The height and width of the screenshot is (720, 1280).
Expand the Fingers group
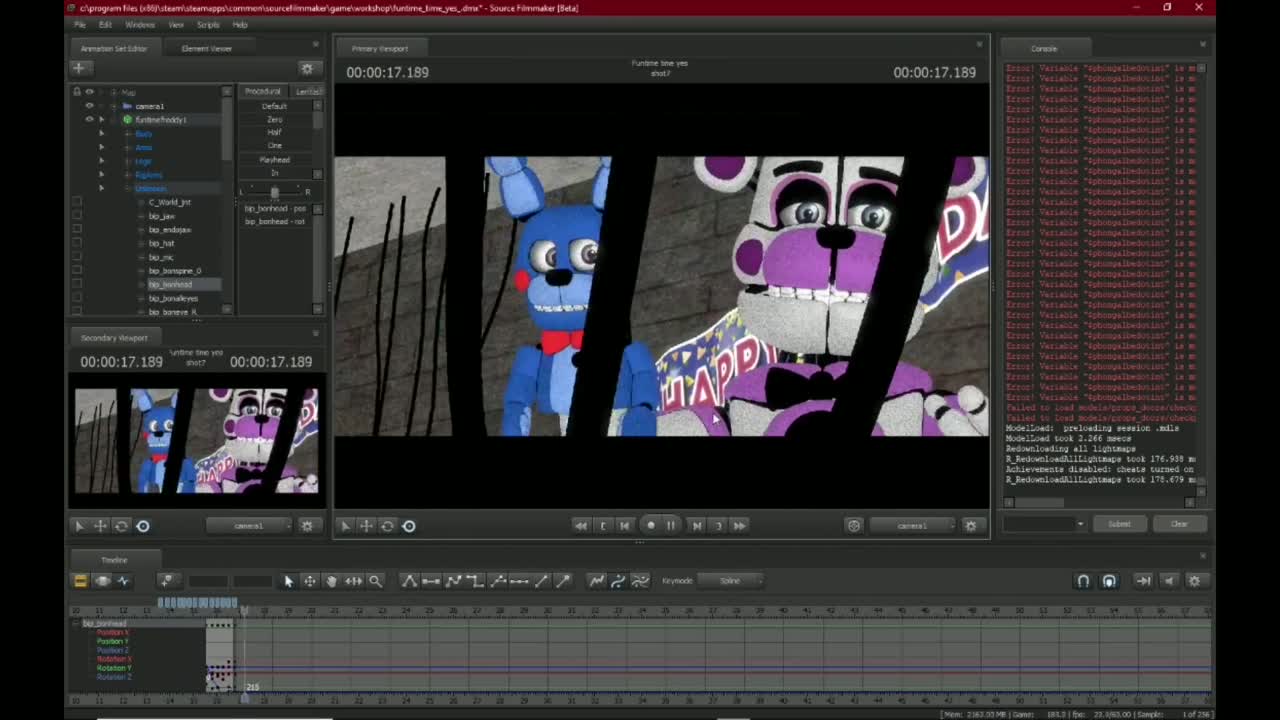(101, 174)
